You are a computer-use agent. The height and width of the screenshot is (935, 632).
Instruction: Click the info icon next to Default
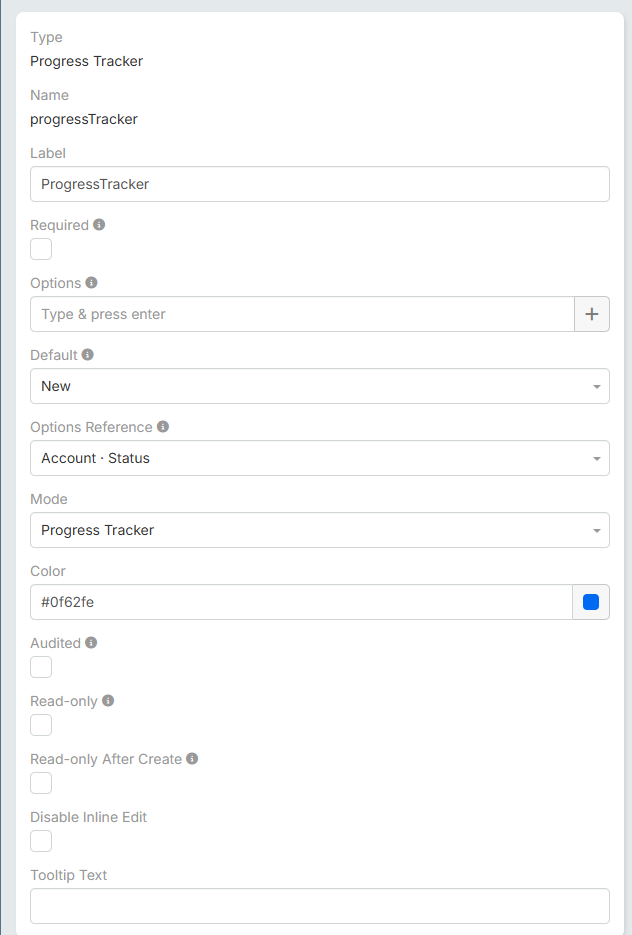pos(88,355)
